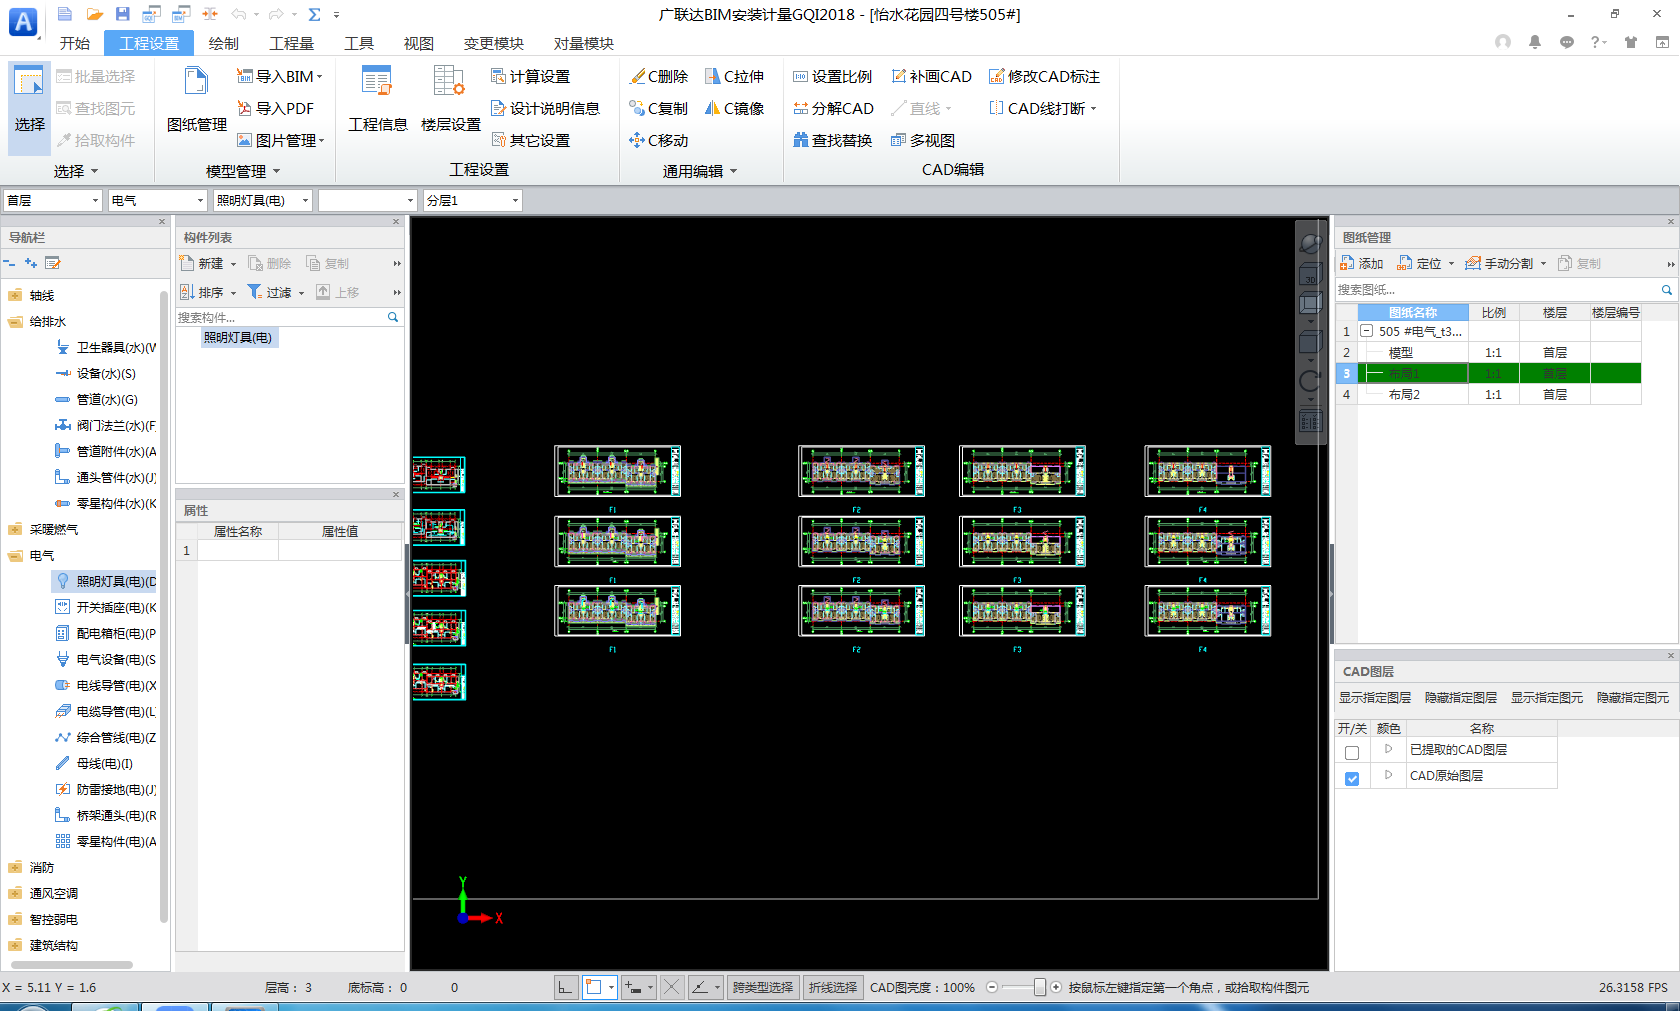Image resolution: width=1680 pixels, height=1011 pixels.
Task: Click the brightness decrease minus button
Action: tap(992, 987)
